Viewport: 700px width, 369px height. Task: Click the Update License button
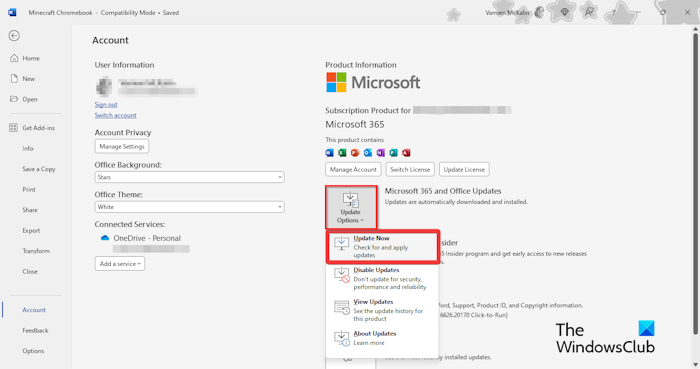click(464, 170)
